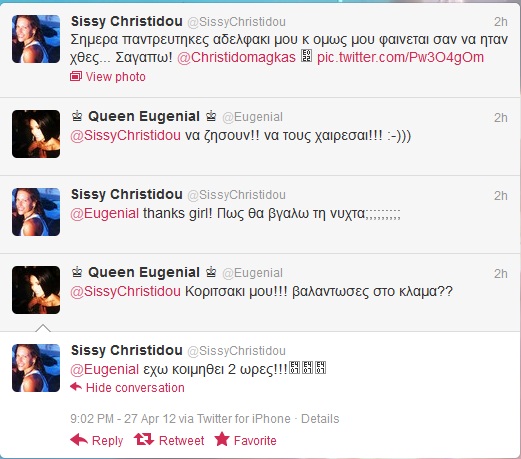Open Queen Eugenial avatar in second tweet

point(36,134)
